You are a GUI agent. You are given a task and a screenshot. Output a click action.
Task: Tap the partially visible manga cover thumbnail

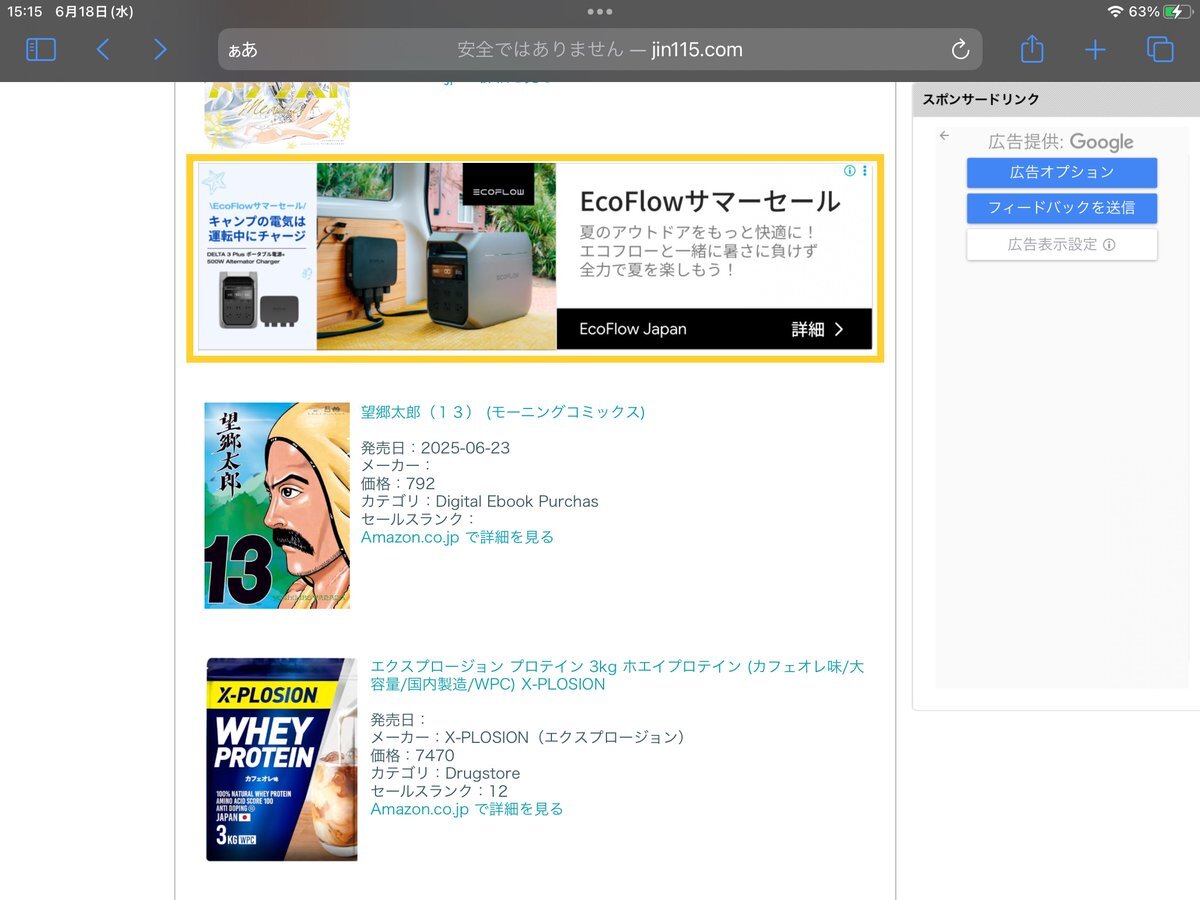[x=277, y=116]
